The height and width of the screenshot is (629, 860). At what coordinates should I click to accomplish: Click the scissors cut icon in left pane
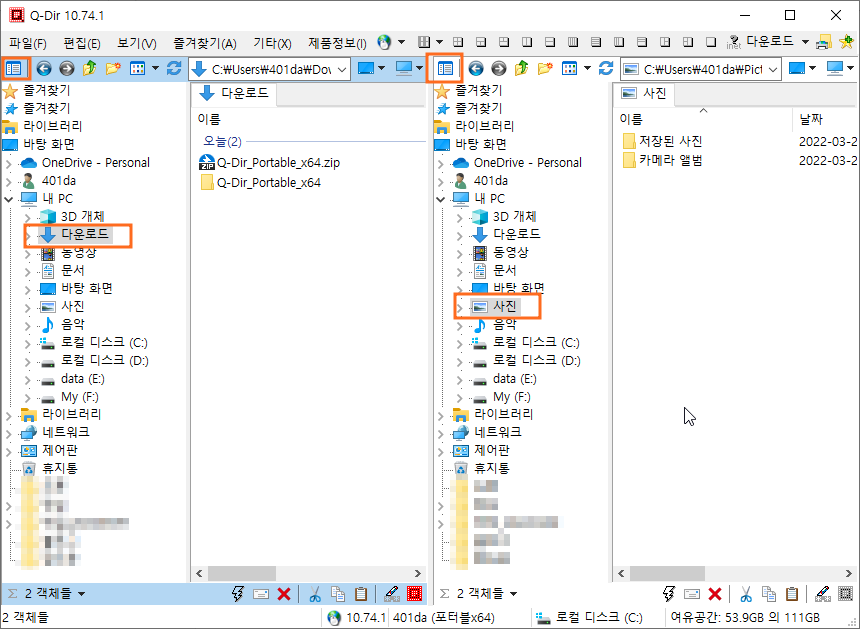coord(315,594)
